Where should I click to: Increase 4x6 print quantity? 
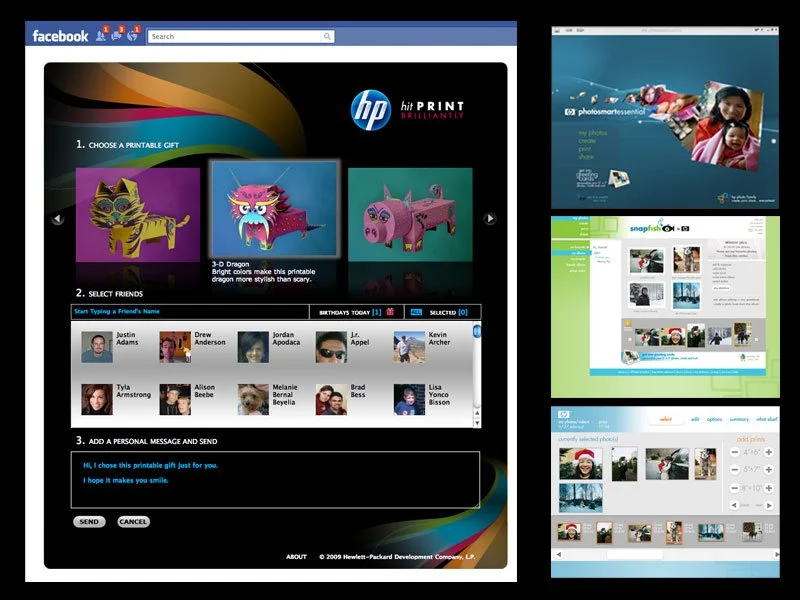(x=769, y=452)
